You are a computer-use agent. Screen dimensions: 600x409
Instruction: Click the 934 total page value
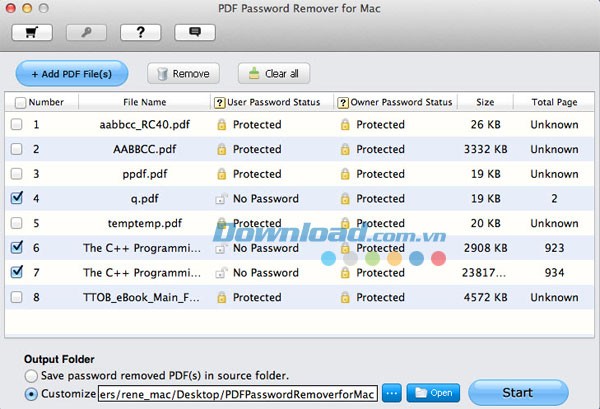554,272
